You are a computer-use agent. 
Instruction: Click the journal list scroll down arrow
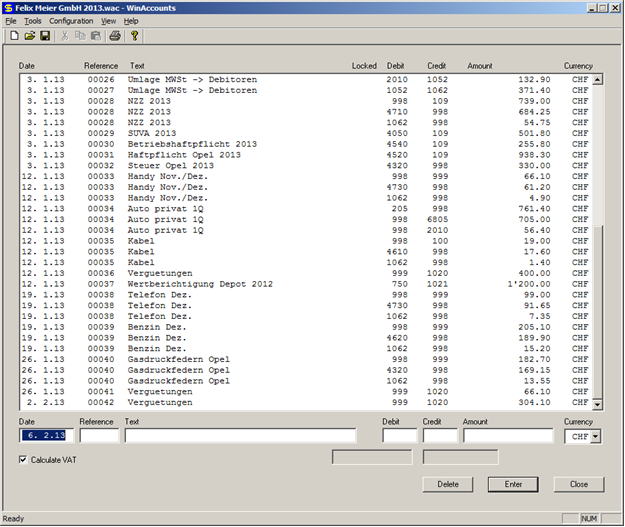[597, 405]
